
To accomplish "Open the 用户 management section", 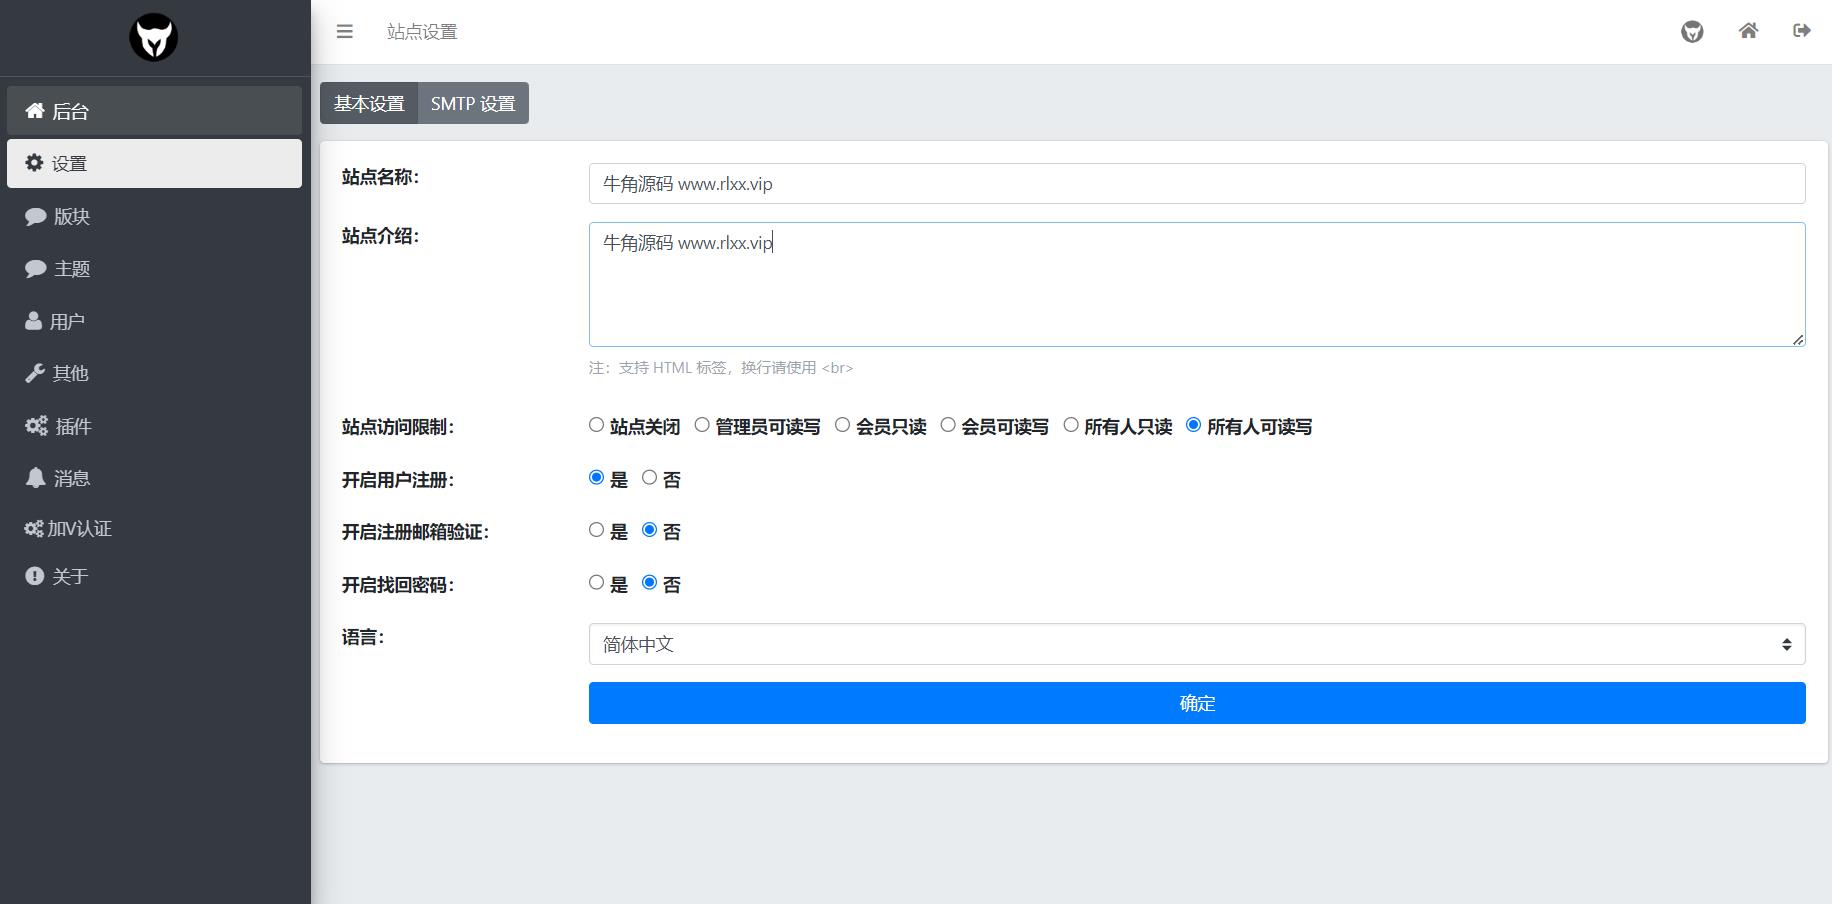I will click(x=70, y=320).
